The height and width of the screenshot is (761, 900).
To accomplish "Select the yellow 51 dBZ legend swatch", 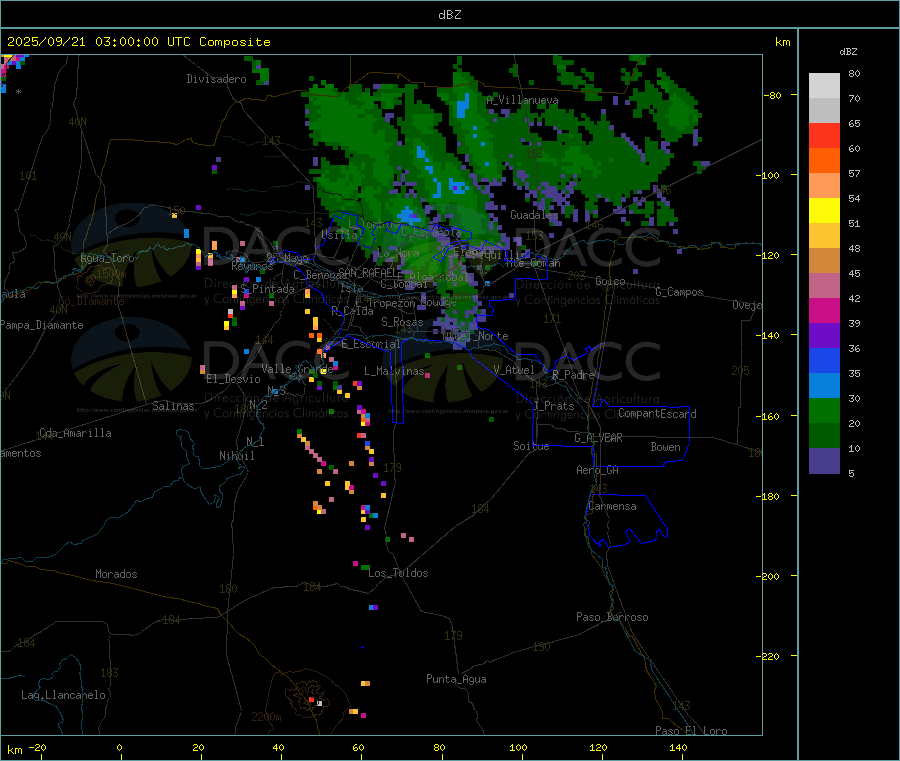I will point(824,211).
